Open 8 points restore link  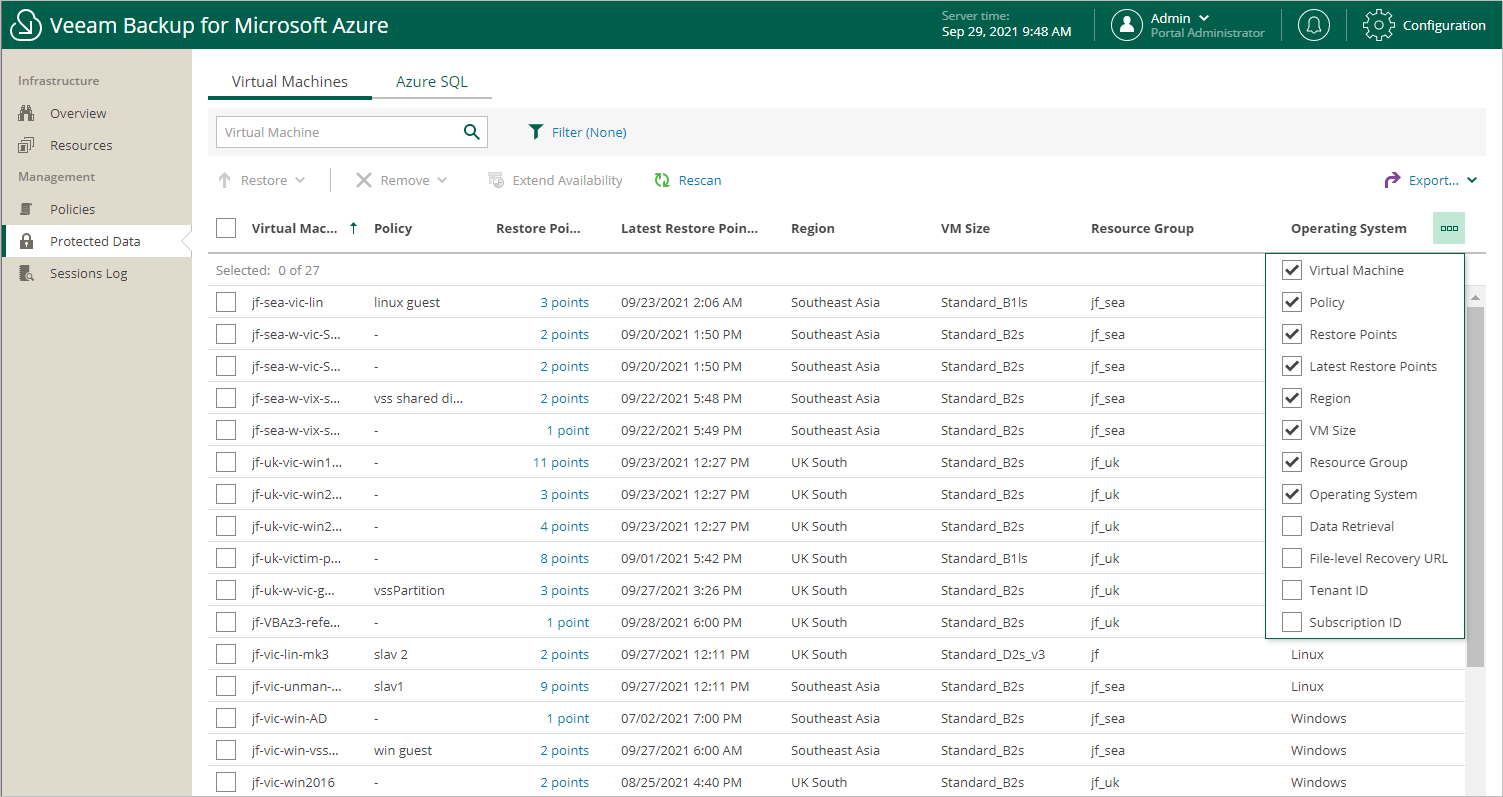pos(565,558)
